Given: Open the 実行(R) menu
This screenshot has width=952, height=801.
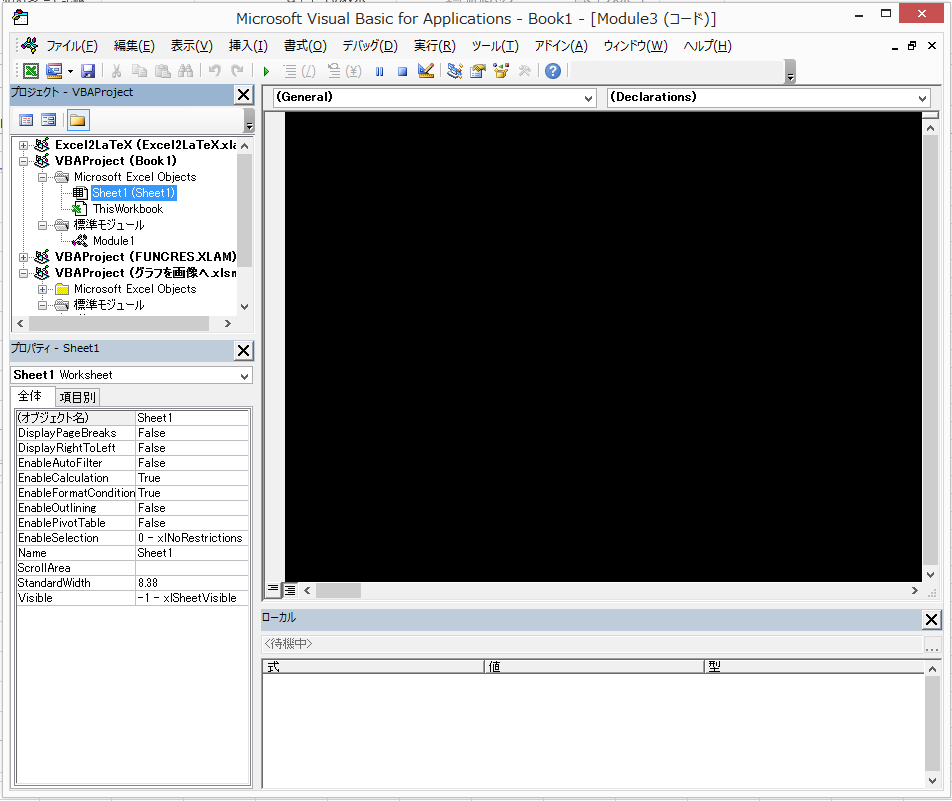Looking at the screenshot, I should click(x=435, y=46).
